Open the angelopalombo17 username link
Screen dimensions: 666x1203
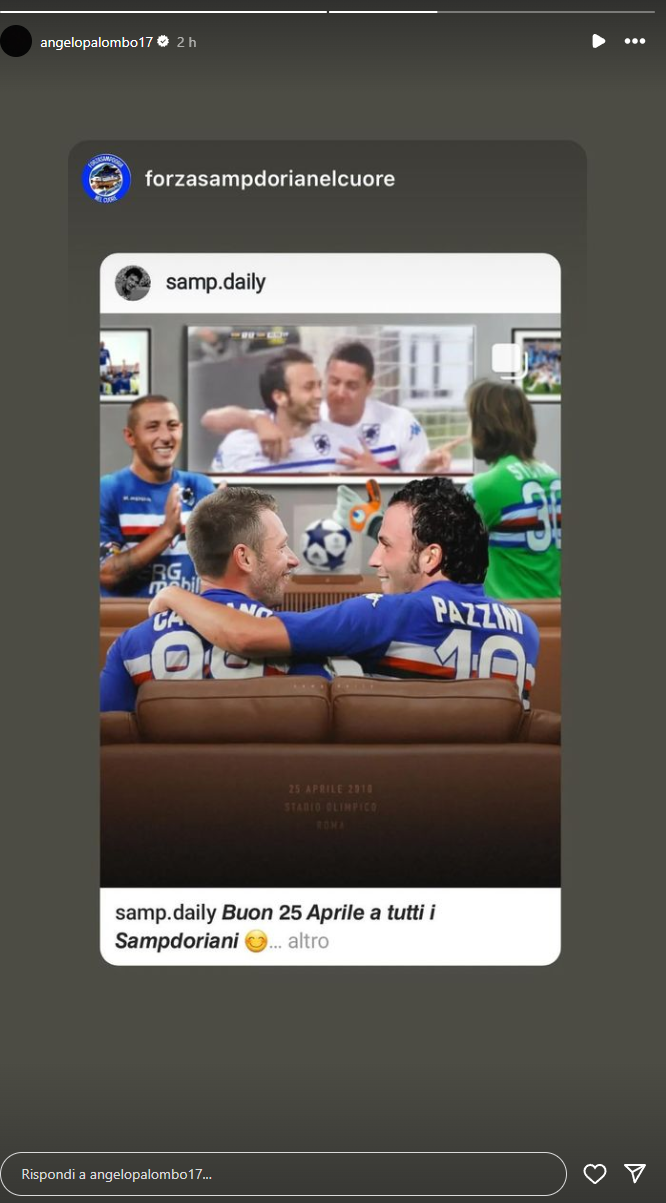coord(96,42)
